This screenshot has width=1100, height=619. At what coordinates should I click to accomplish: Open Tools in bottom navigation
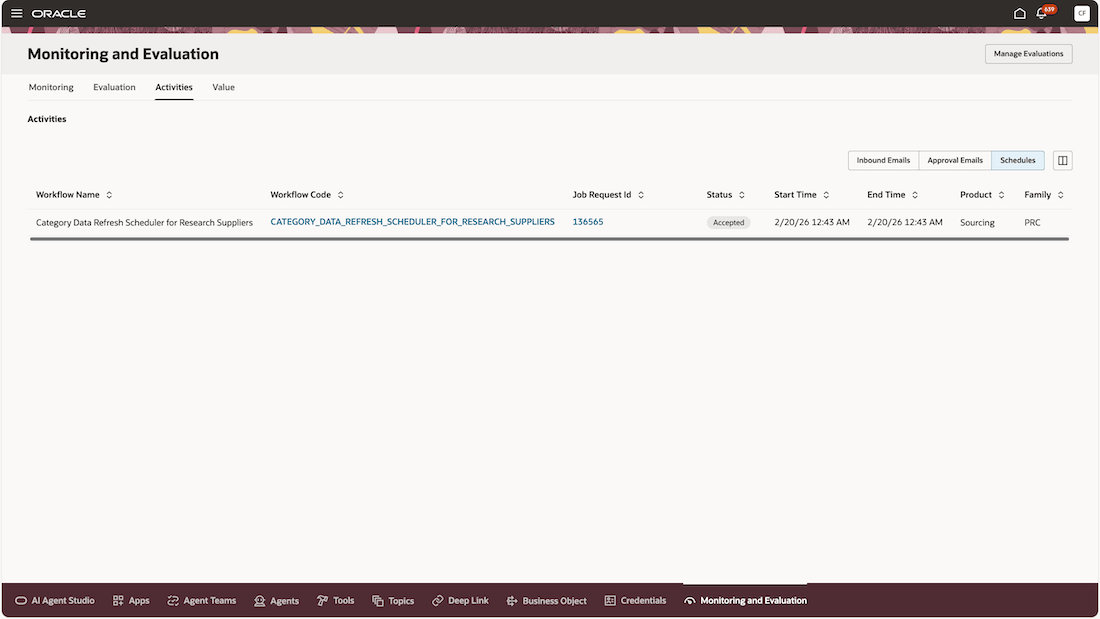pos(335,601)
